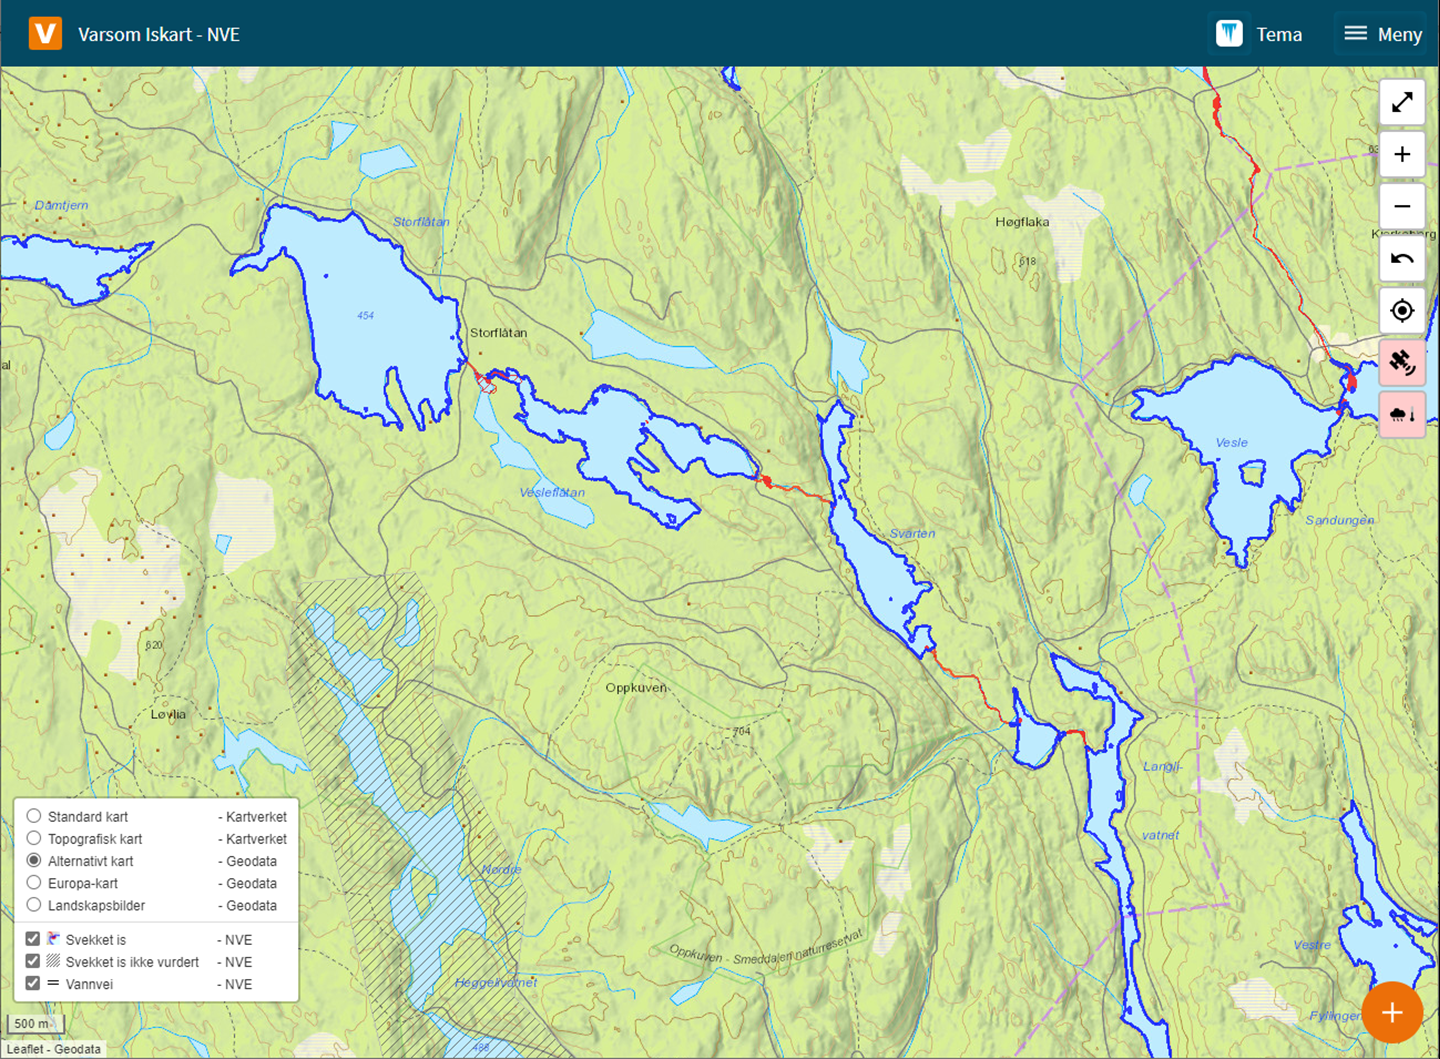The width and height of the screenshot is (1440, 1059).
Task: Zoom in with the plus button
Action: tap(1402, 155)
